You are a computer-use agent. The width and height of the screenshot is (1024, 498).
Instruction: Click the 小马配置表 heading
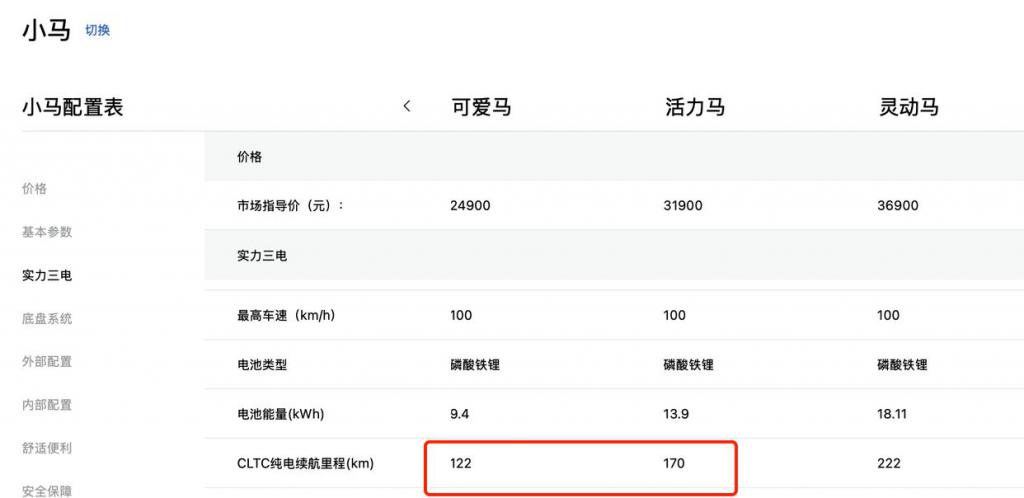72,106
